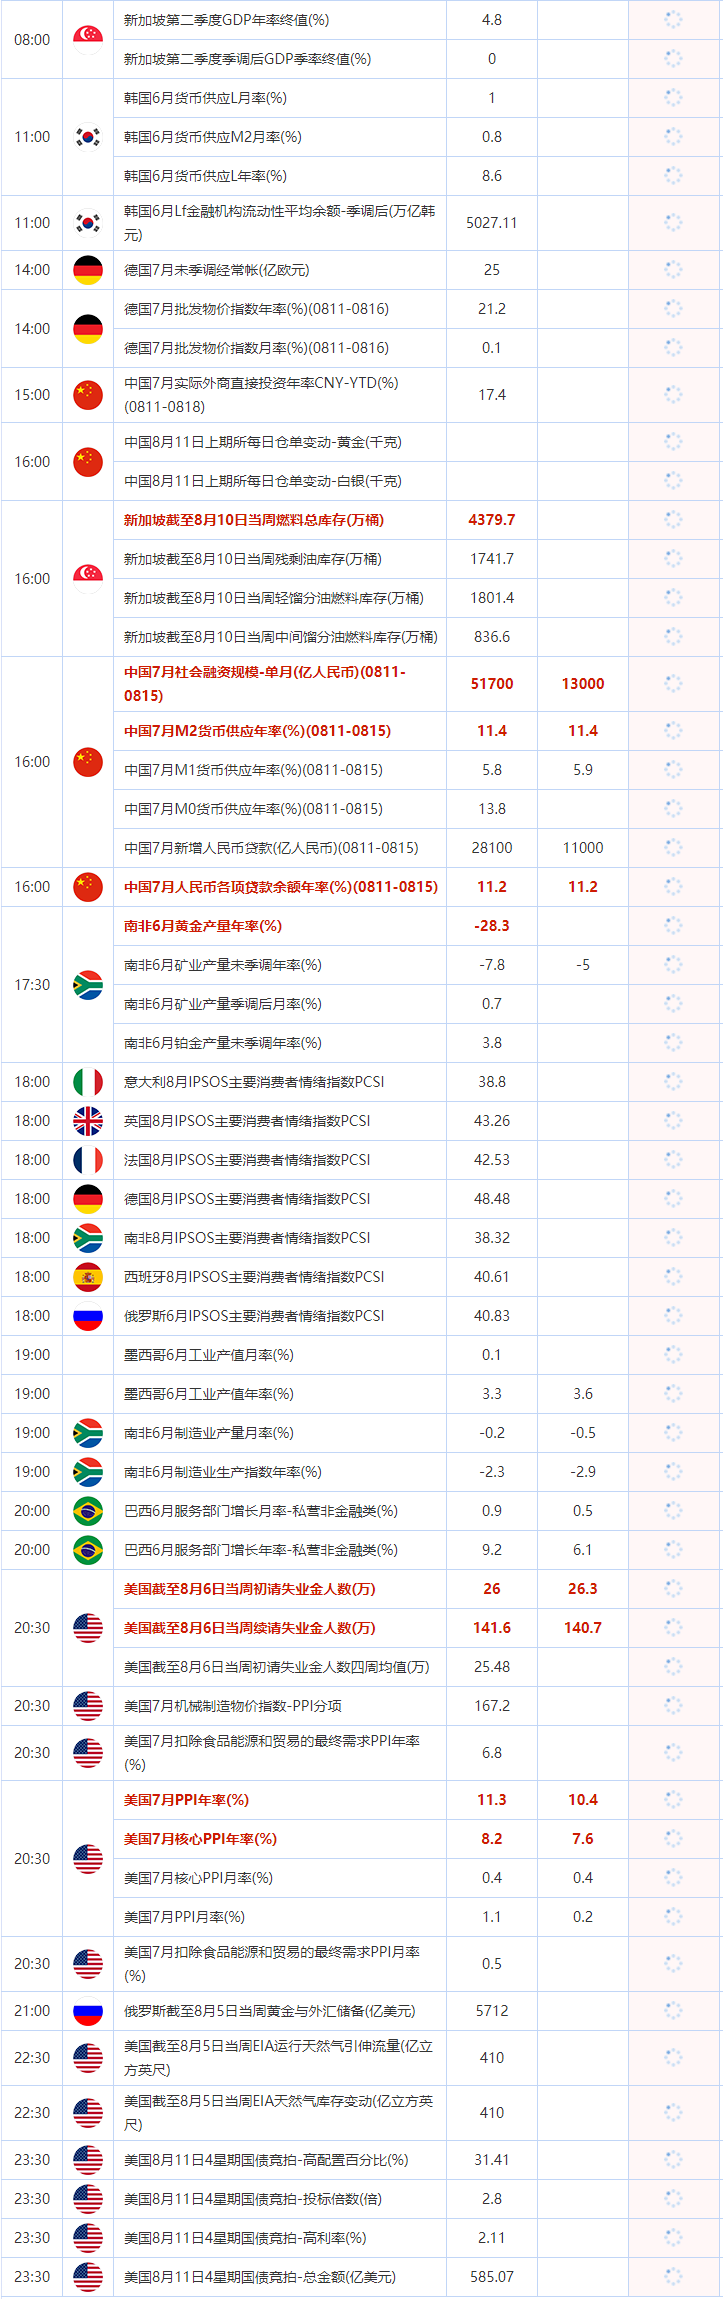The width and height of the screenshot is (723, 2299).
Task: Open 新加坡截至8月10日当周燃料总库存 indicator
Action: [x=253, y=520]
